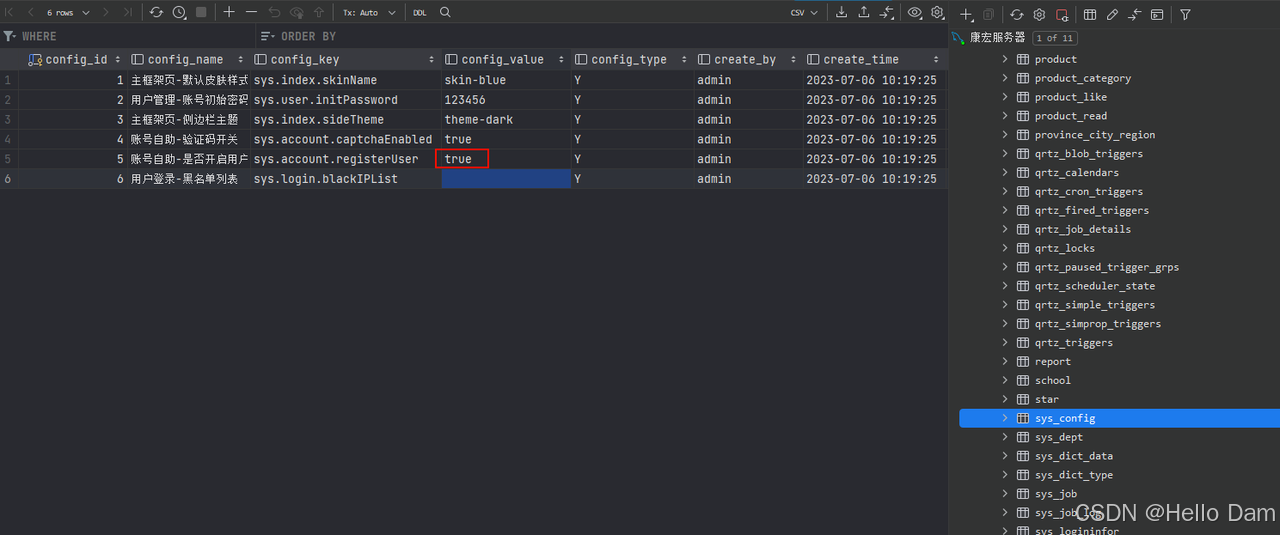Go to the previous page of rows

point(31,12)
